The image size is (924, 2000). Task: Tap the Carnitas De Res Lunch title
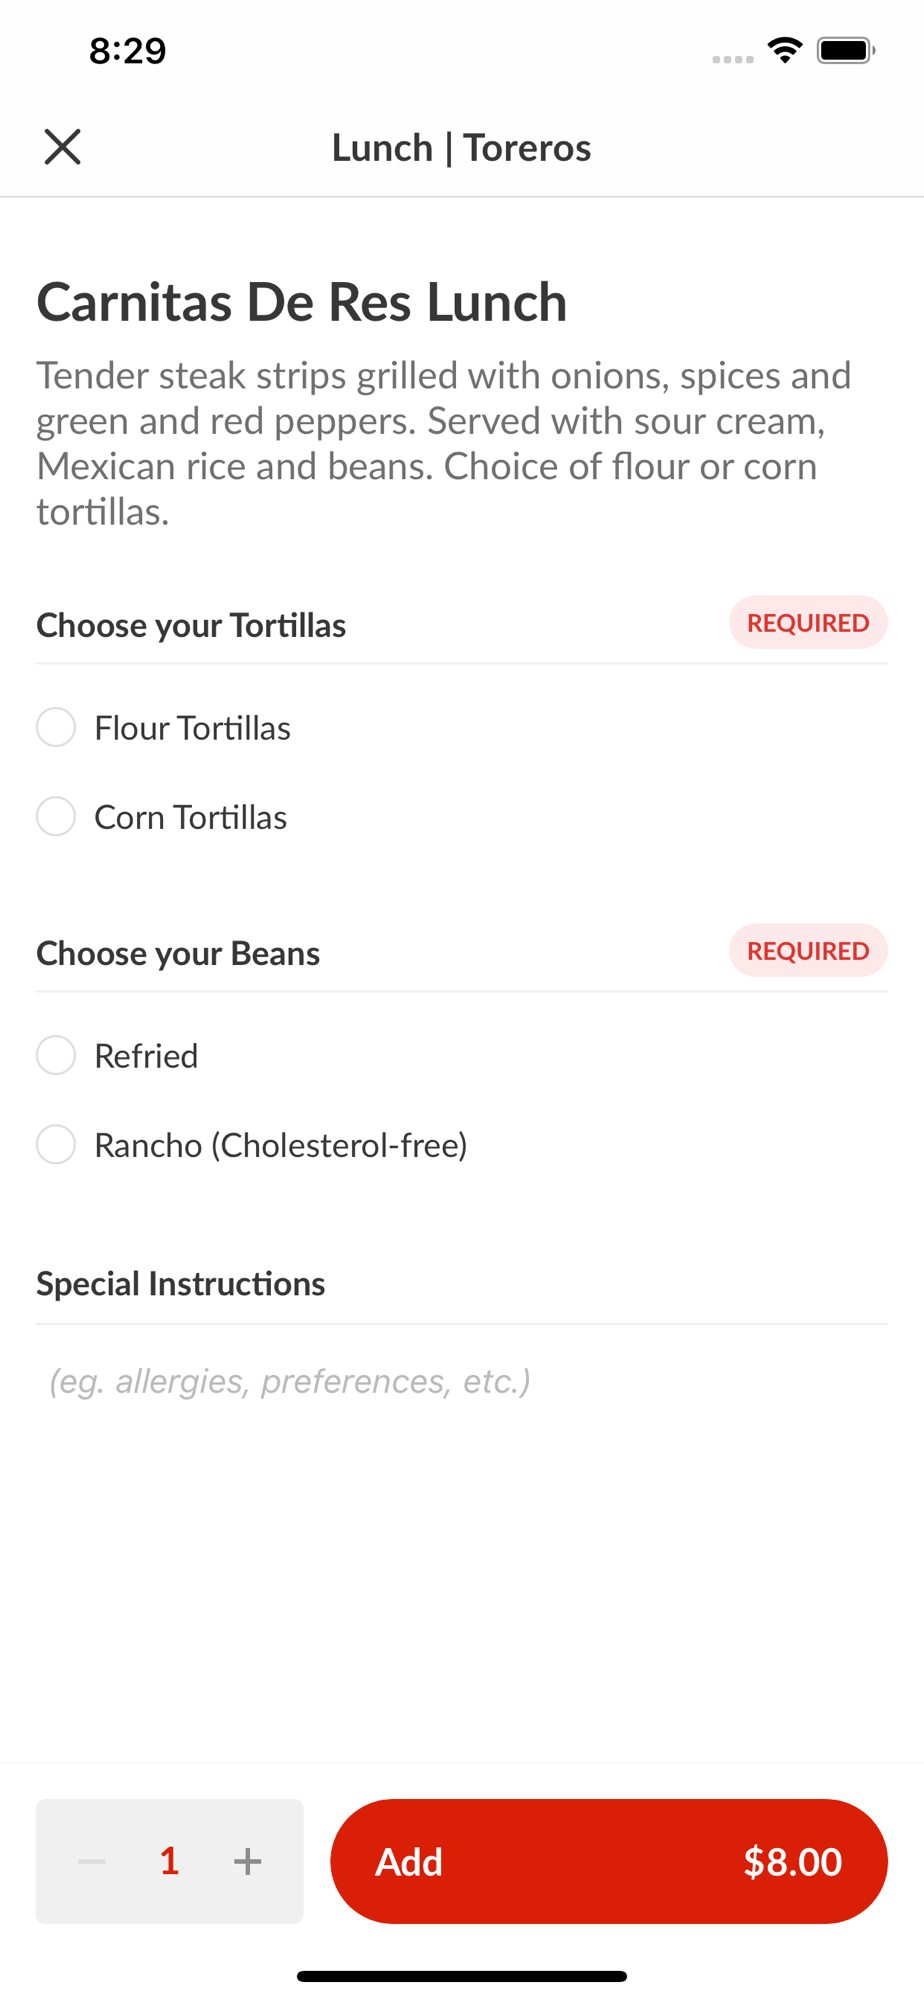tap(302, 302)
